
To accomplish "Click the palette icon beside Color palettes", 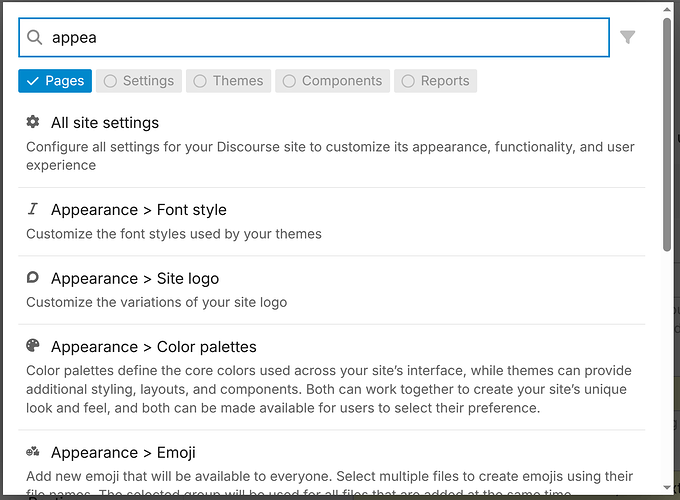I will tap(33, 346).
